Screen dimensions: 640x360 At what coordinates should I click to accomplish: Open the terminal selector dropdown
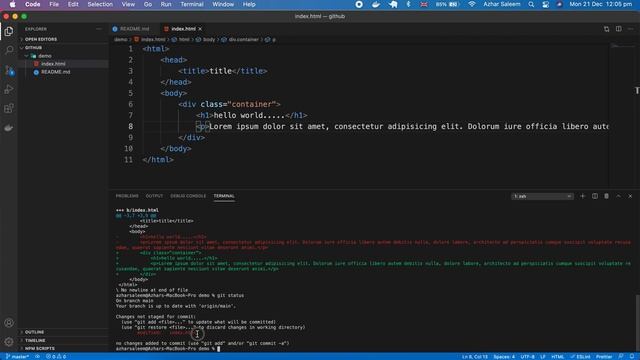tap(542, 196)
